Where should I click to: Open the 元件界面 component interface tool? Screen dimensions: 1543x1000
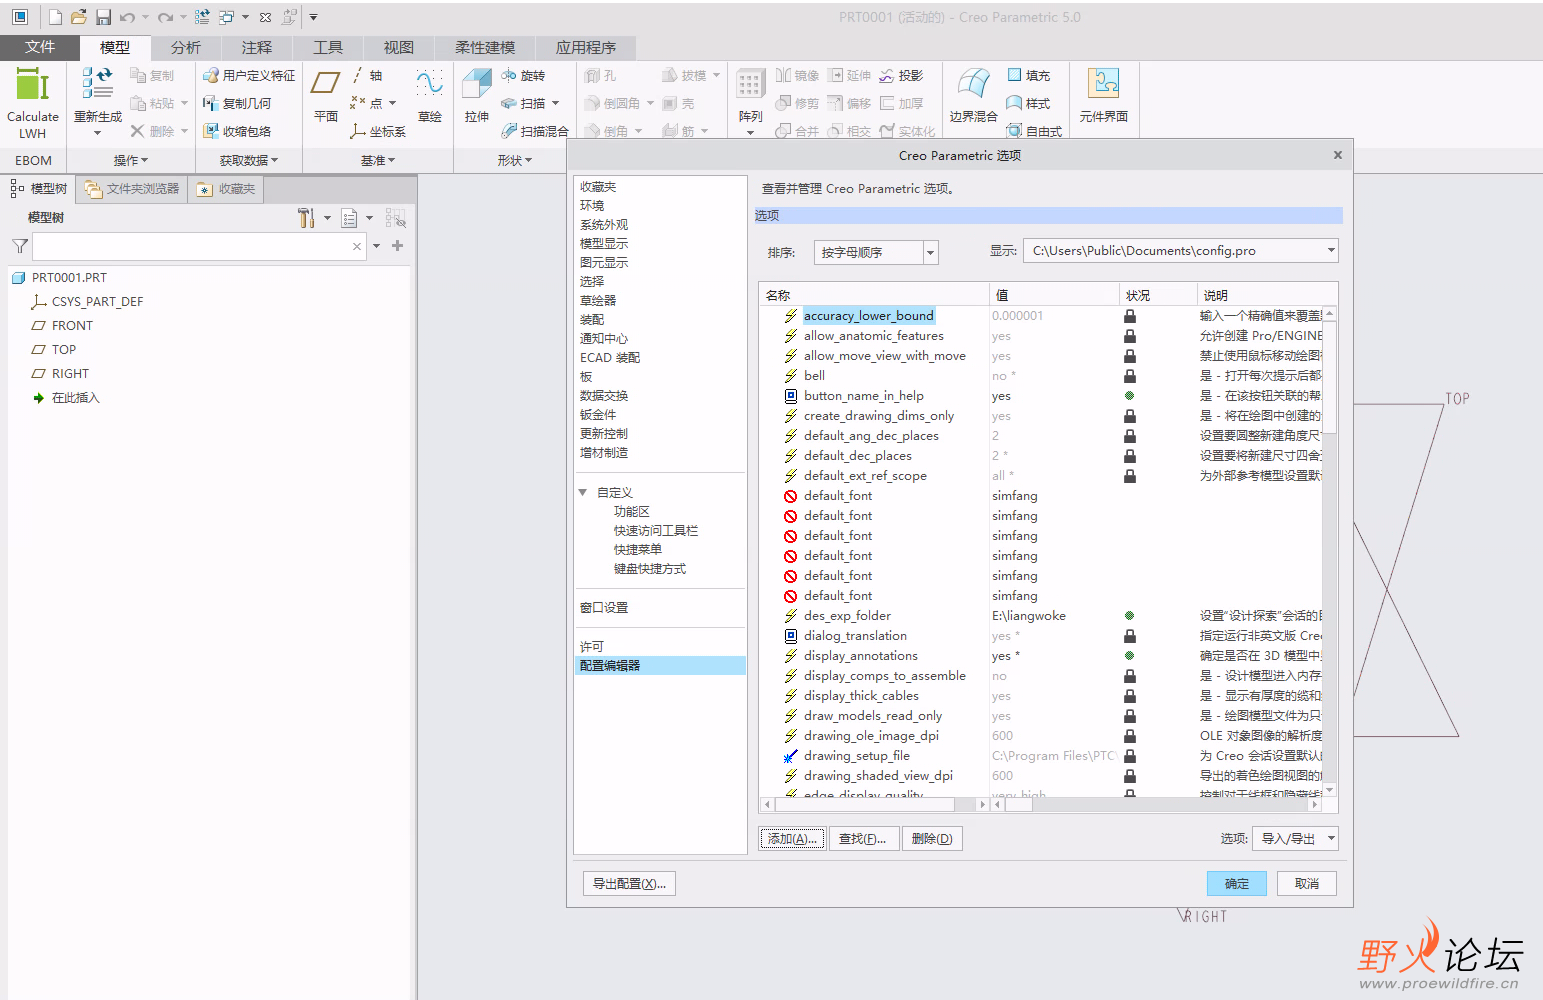(x=1104, y=97)
